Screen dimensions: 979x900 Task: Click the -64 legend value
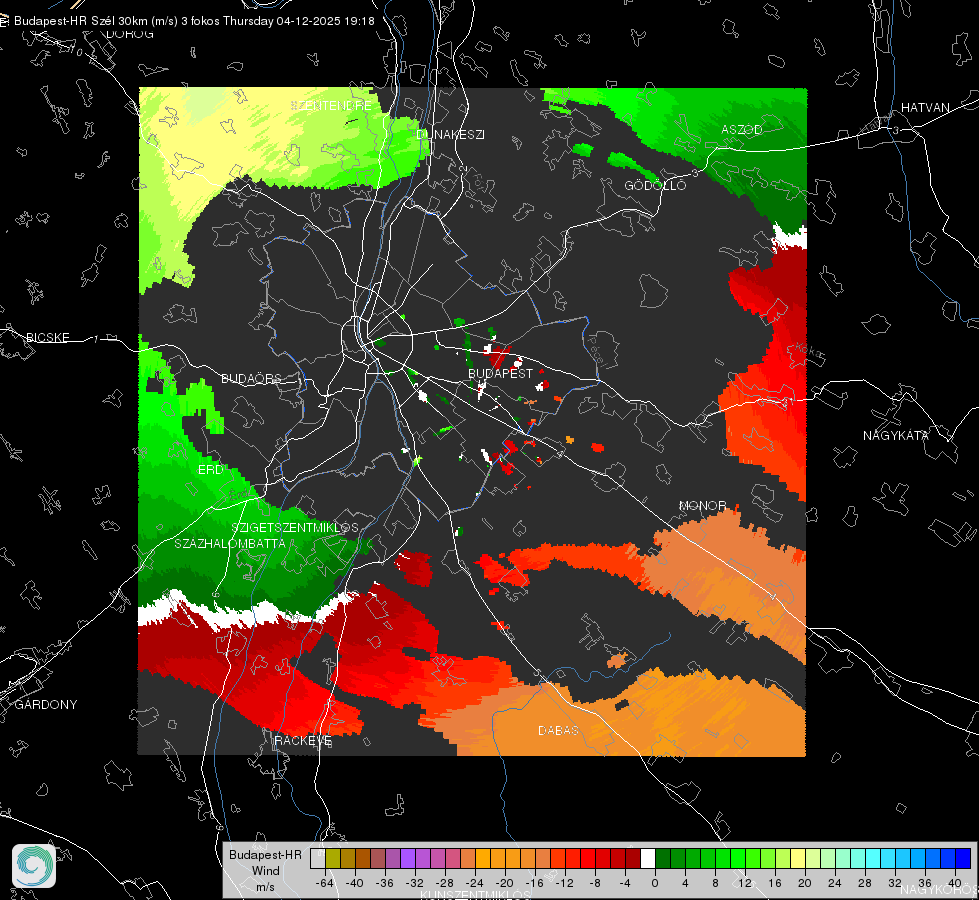[x=325, y=883]
